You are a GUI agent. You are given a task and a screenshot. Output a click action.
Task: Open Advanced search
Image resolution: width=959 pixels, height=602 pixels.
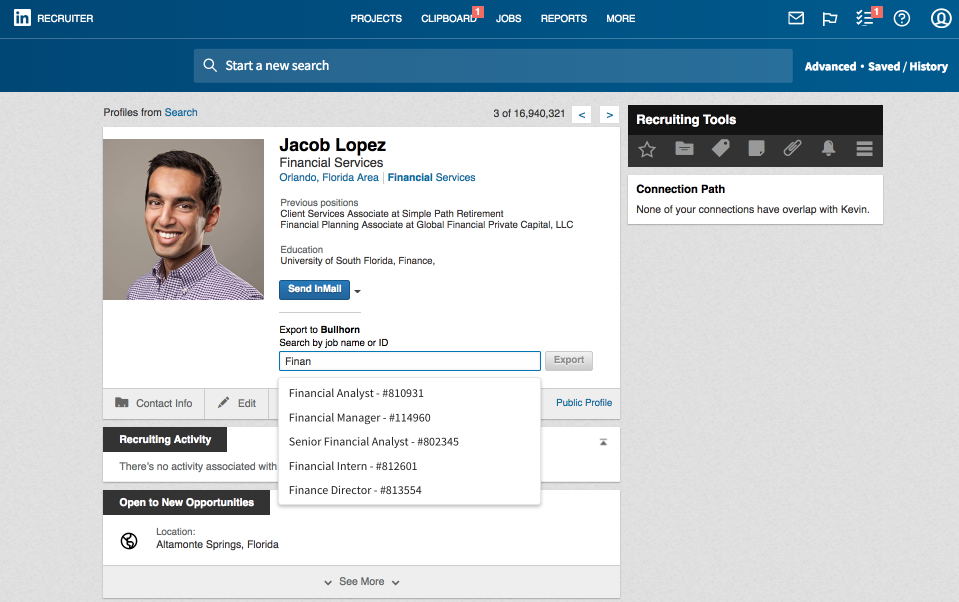pos(830,67)
